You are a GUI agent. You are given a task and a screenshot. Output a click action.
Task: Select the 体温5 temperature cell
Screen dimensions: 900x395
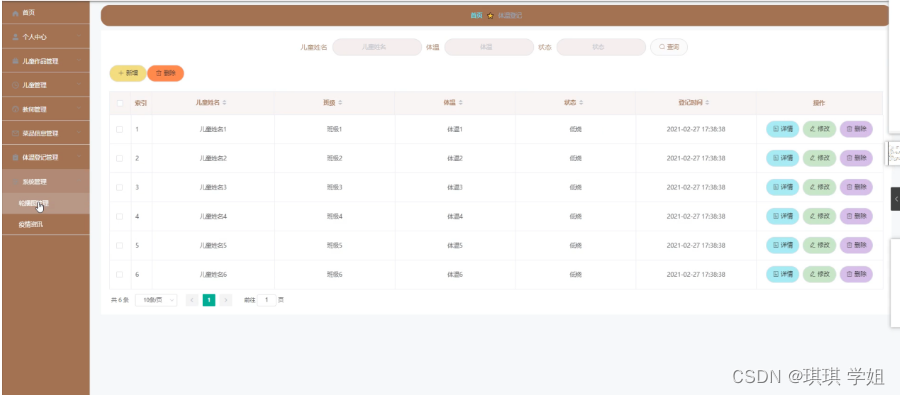click(x=455, y=245)
